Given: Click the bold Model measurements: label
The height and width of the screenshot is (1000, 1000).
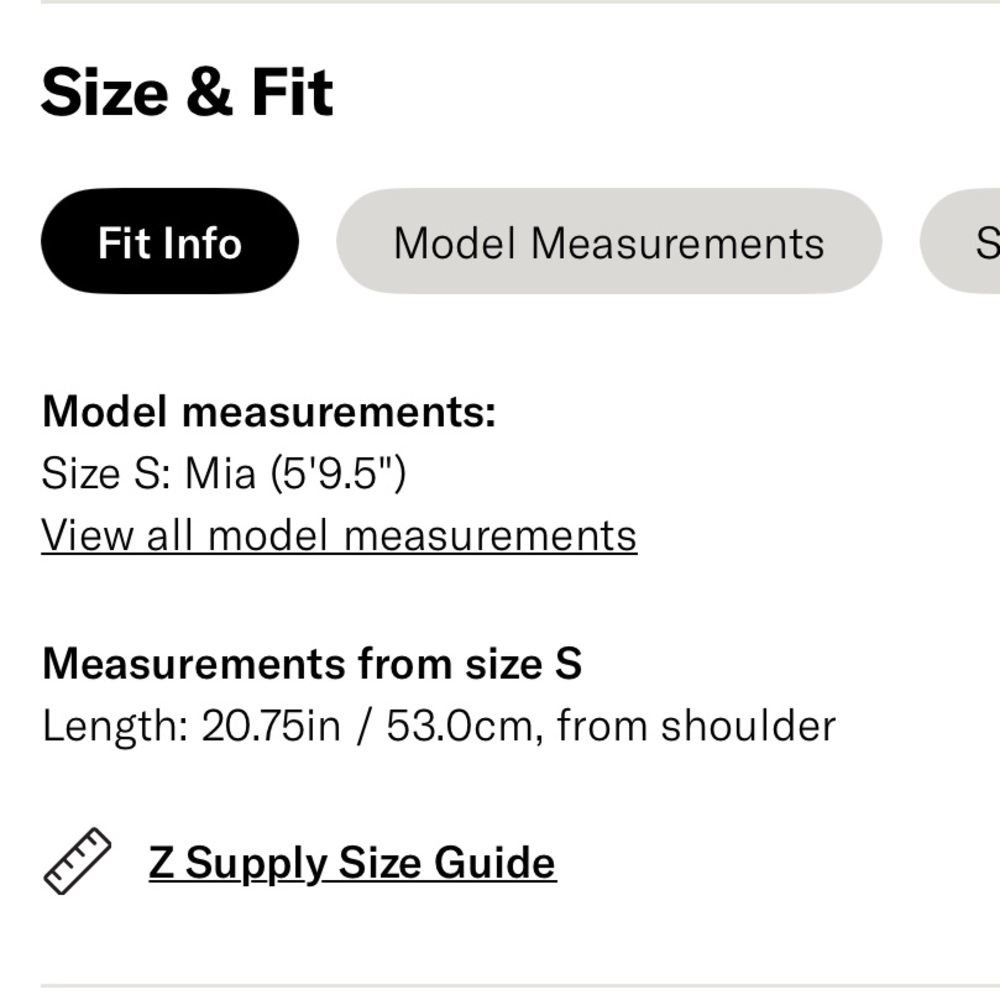Looking at the screenshot, I should (268, 411).
